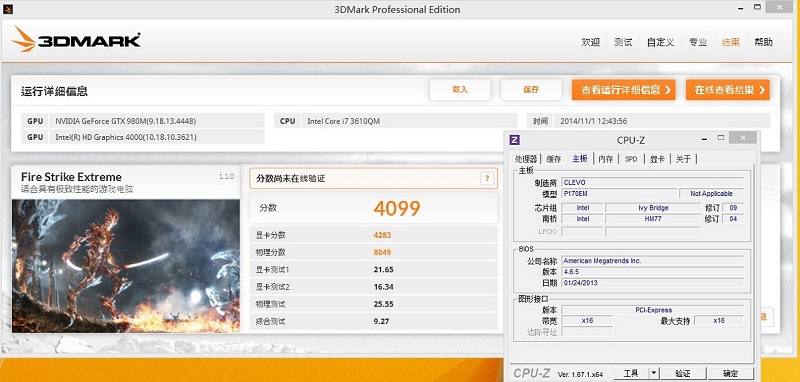Click the 21.65 graphics test 1 value
The width and height of the screenshot is (800, 382).
383,270
